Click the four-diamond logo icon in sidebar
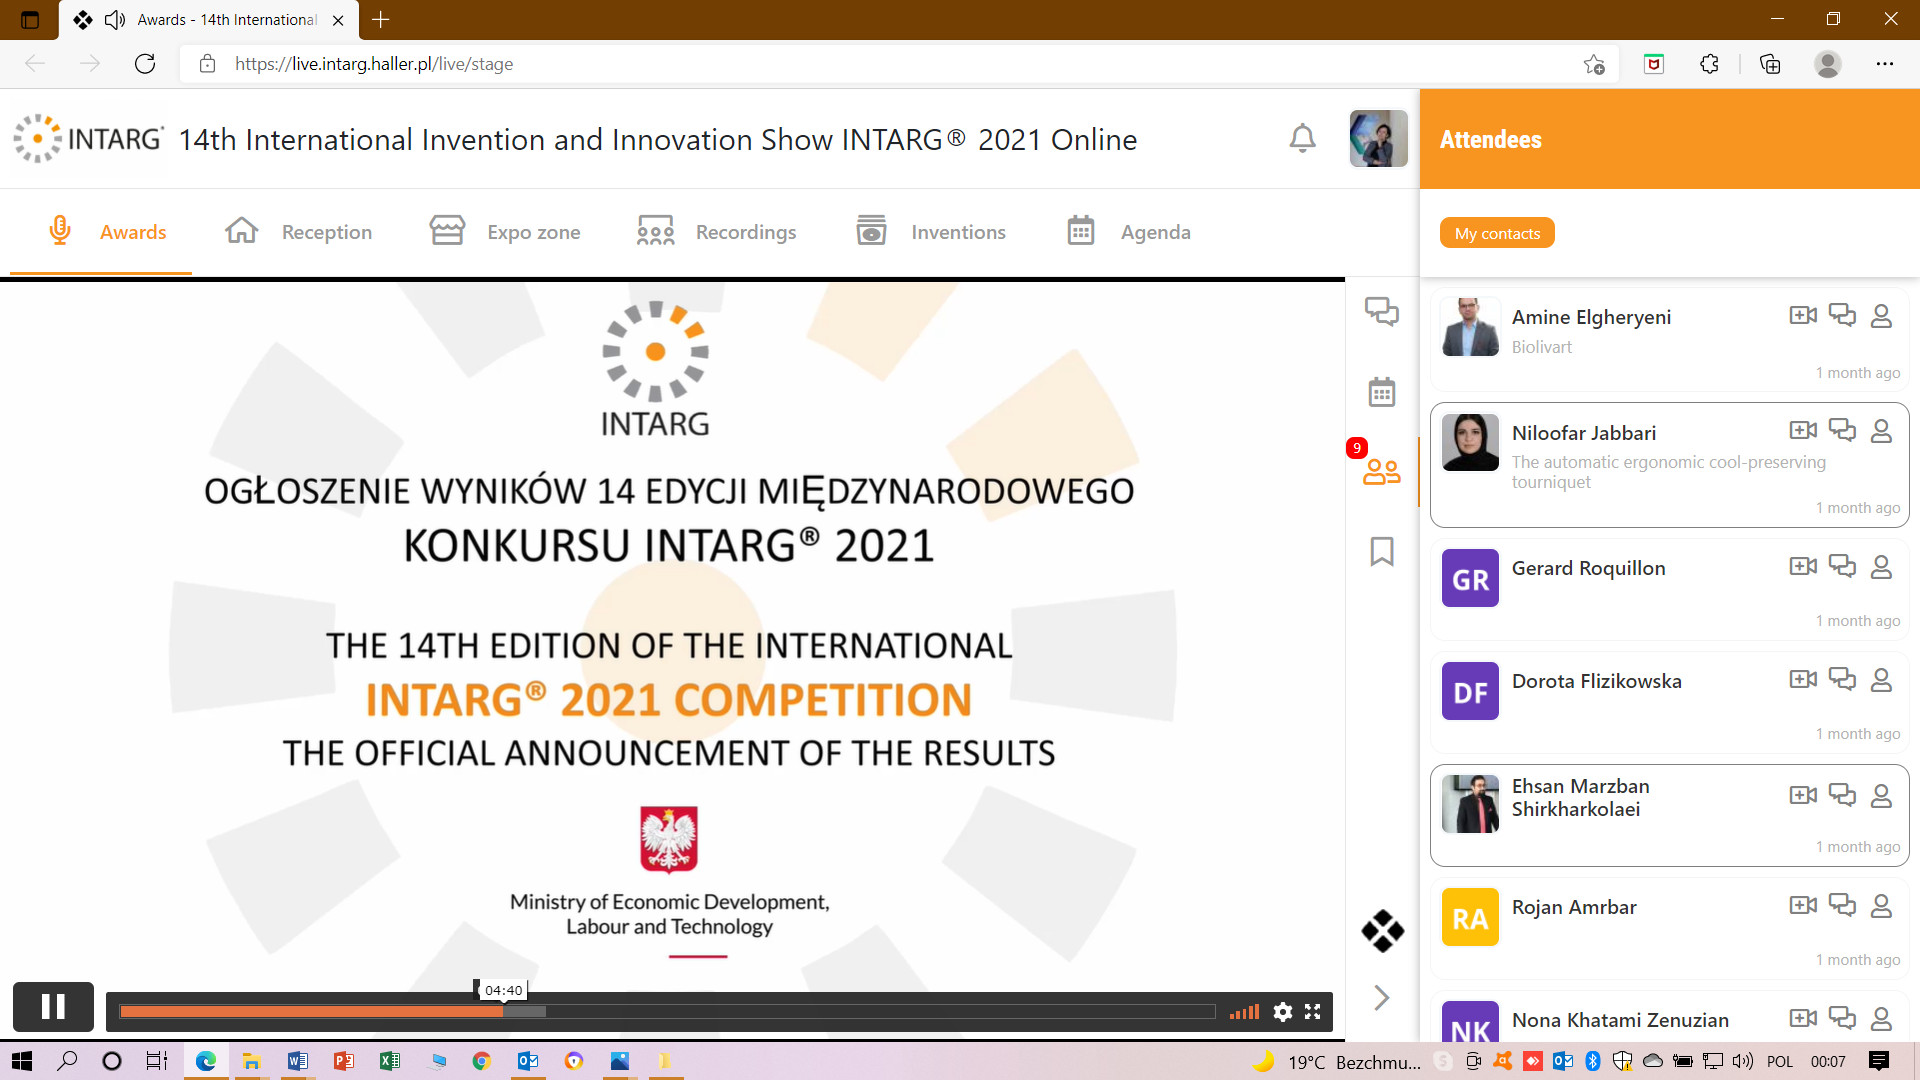Screen dimensions: 1920x1080 (x=1382, y=930)
